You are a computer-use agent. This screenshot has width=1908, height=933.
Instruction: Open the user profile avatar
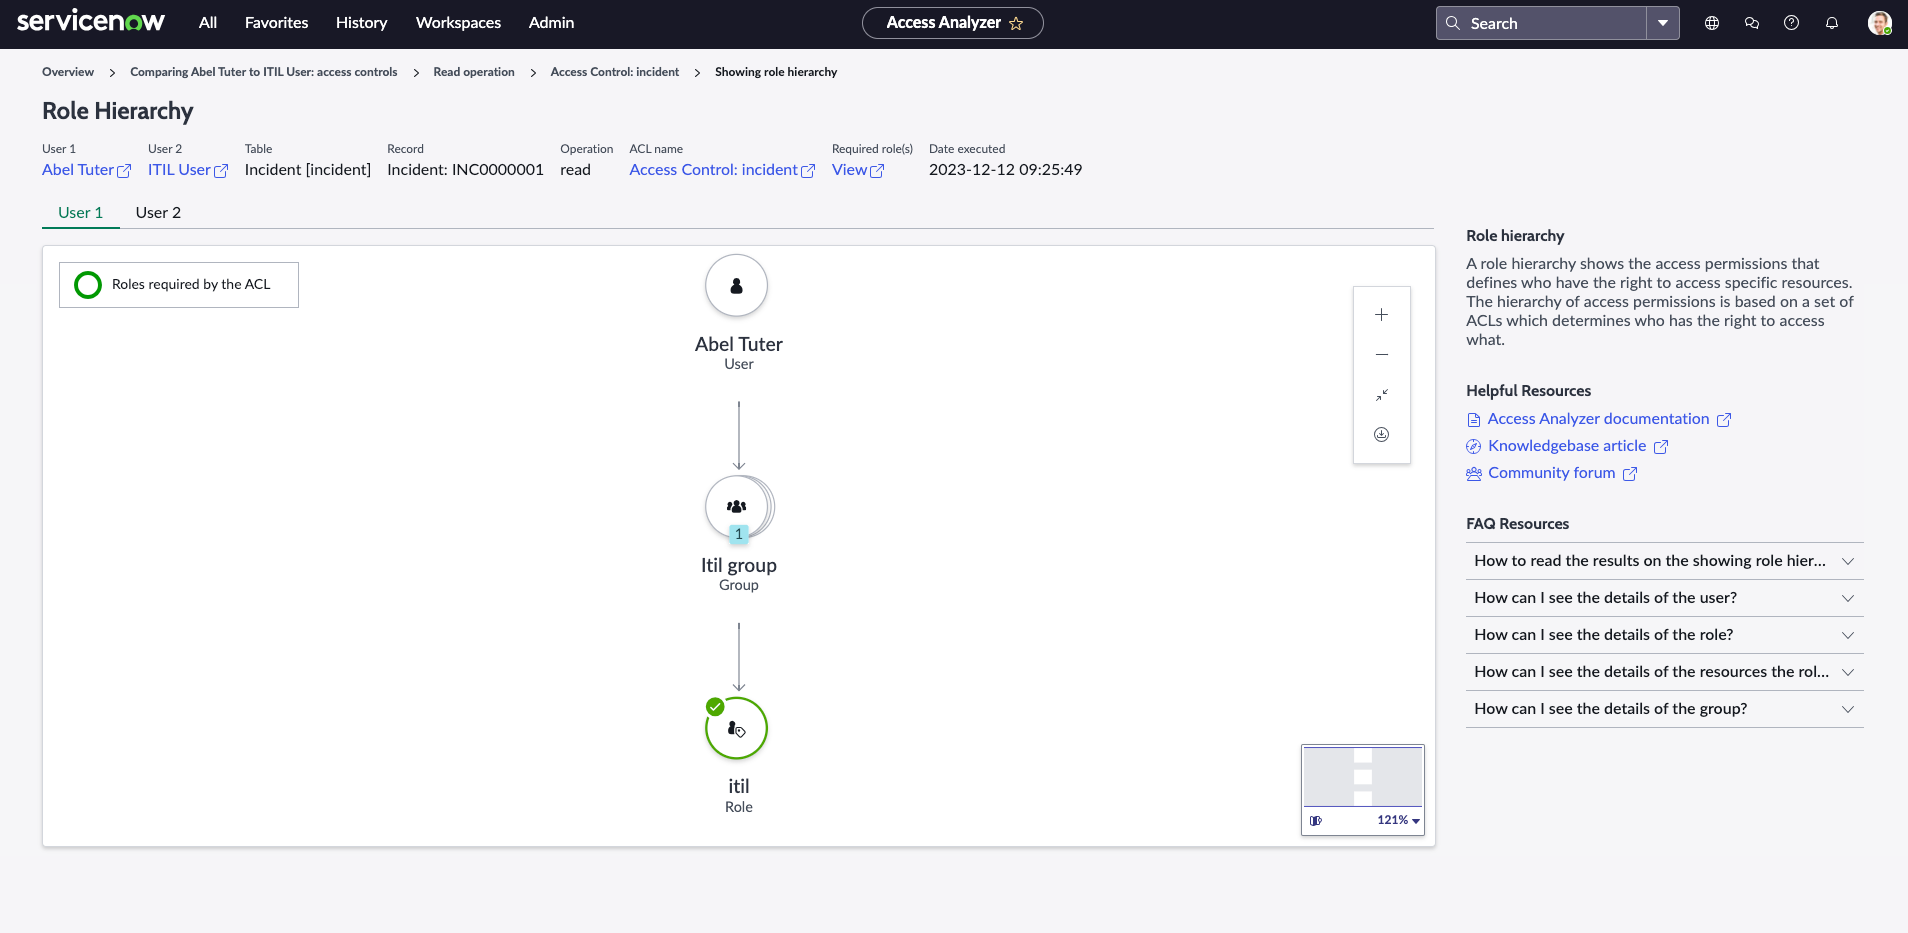[1880, 23]
